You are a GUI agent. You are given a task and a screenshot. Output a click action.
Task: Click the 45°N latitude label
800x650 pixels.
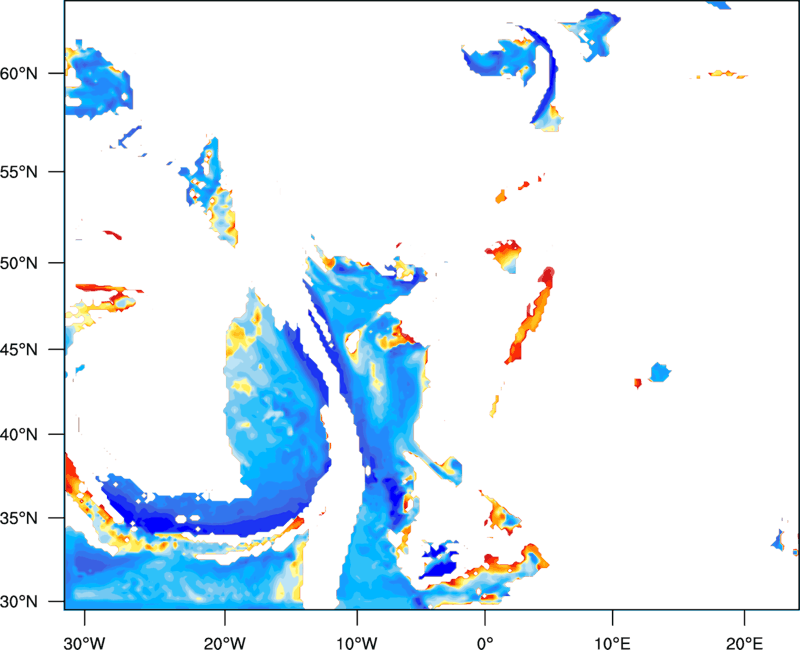click(19, 349)
